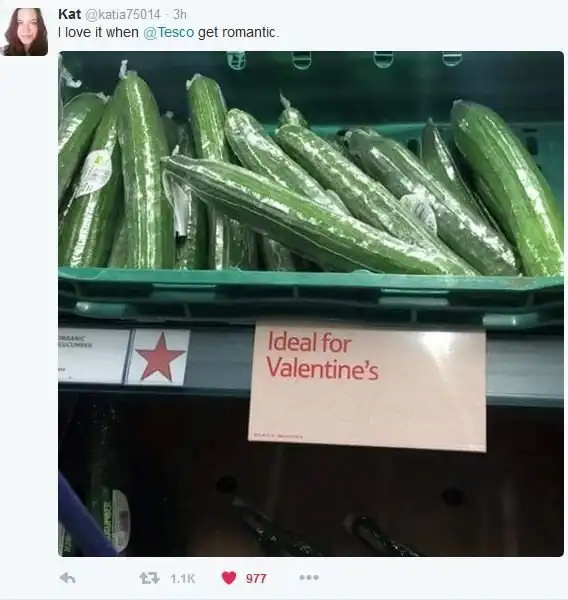Open the three-dot more options menu

tap(309, 577)
